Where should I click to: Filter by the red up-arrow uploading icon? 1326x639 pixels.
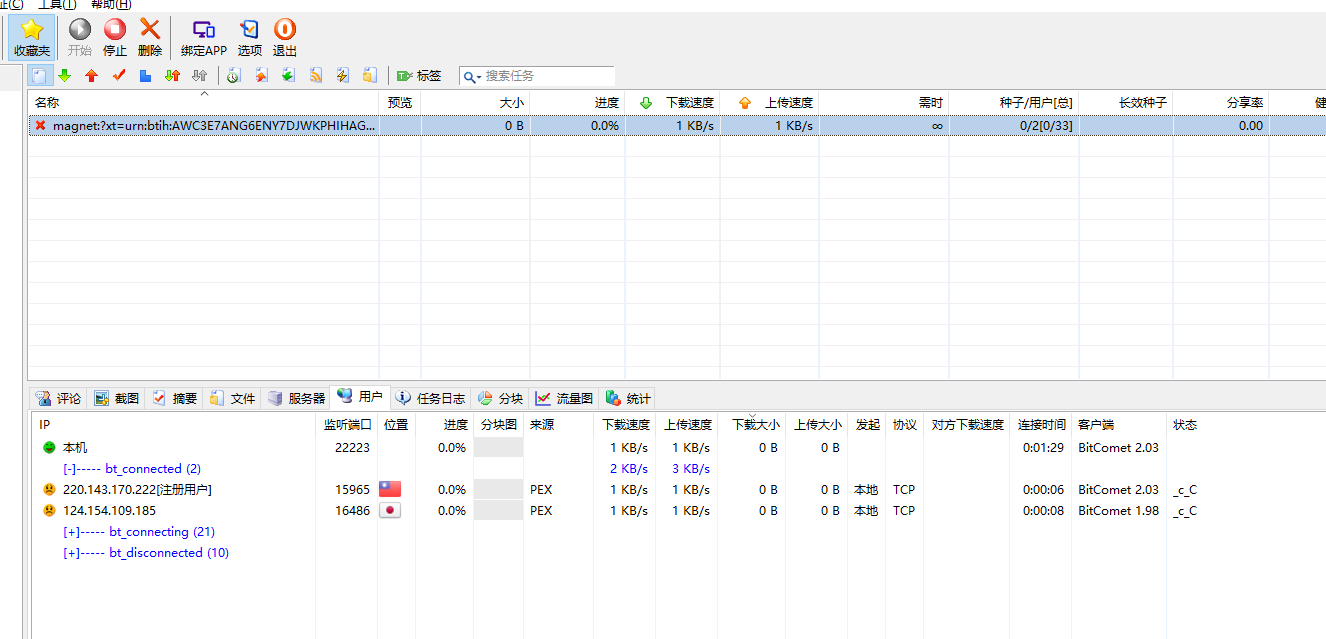pyautogui.click(x=92, y=75)
